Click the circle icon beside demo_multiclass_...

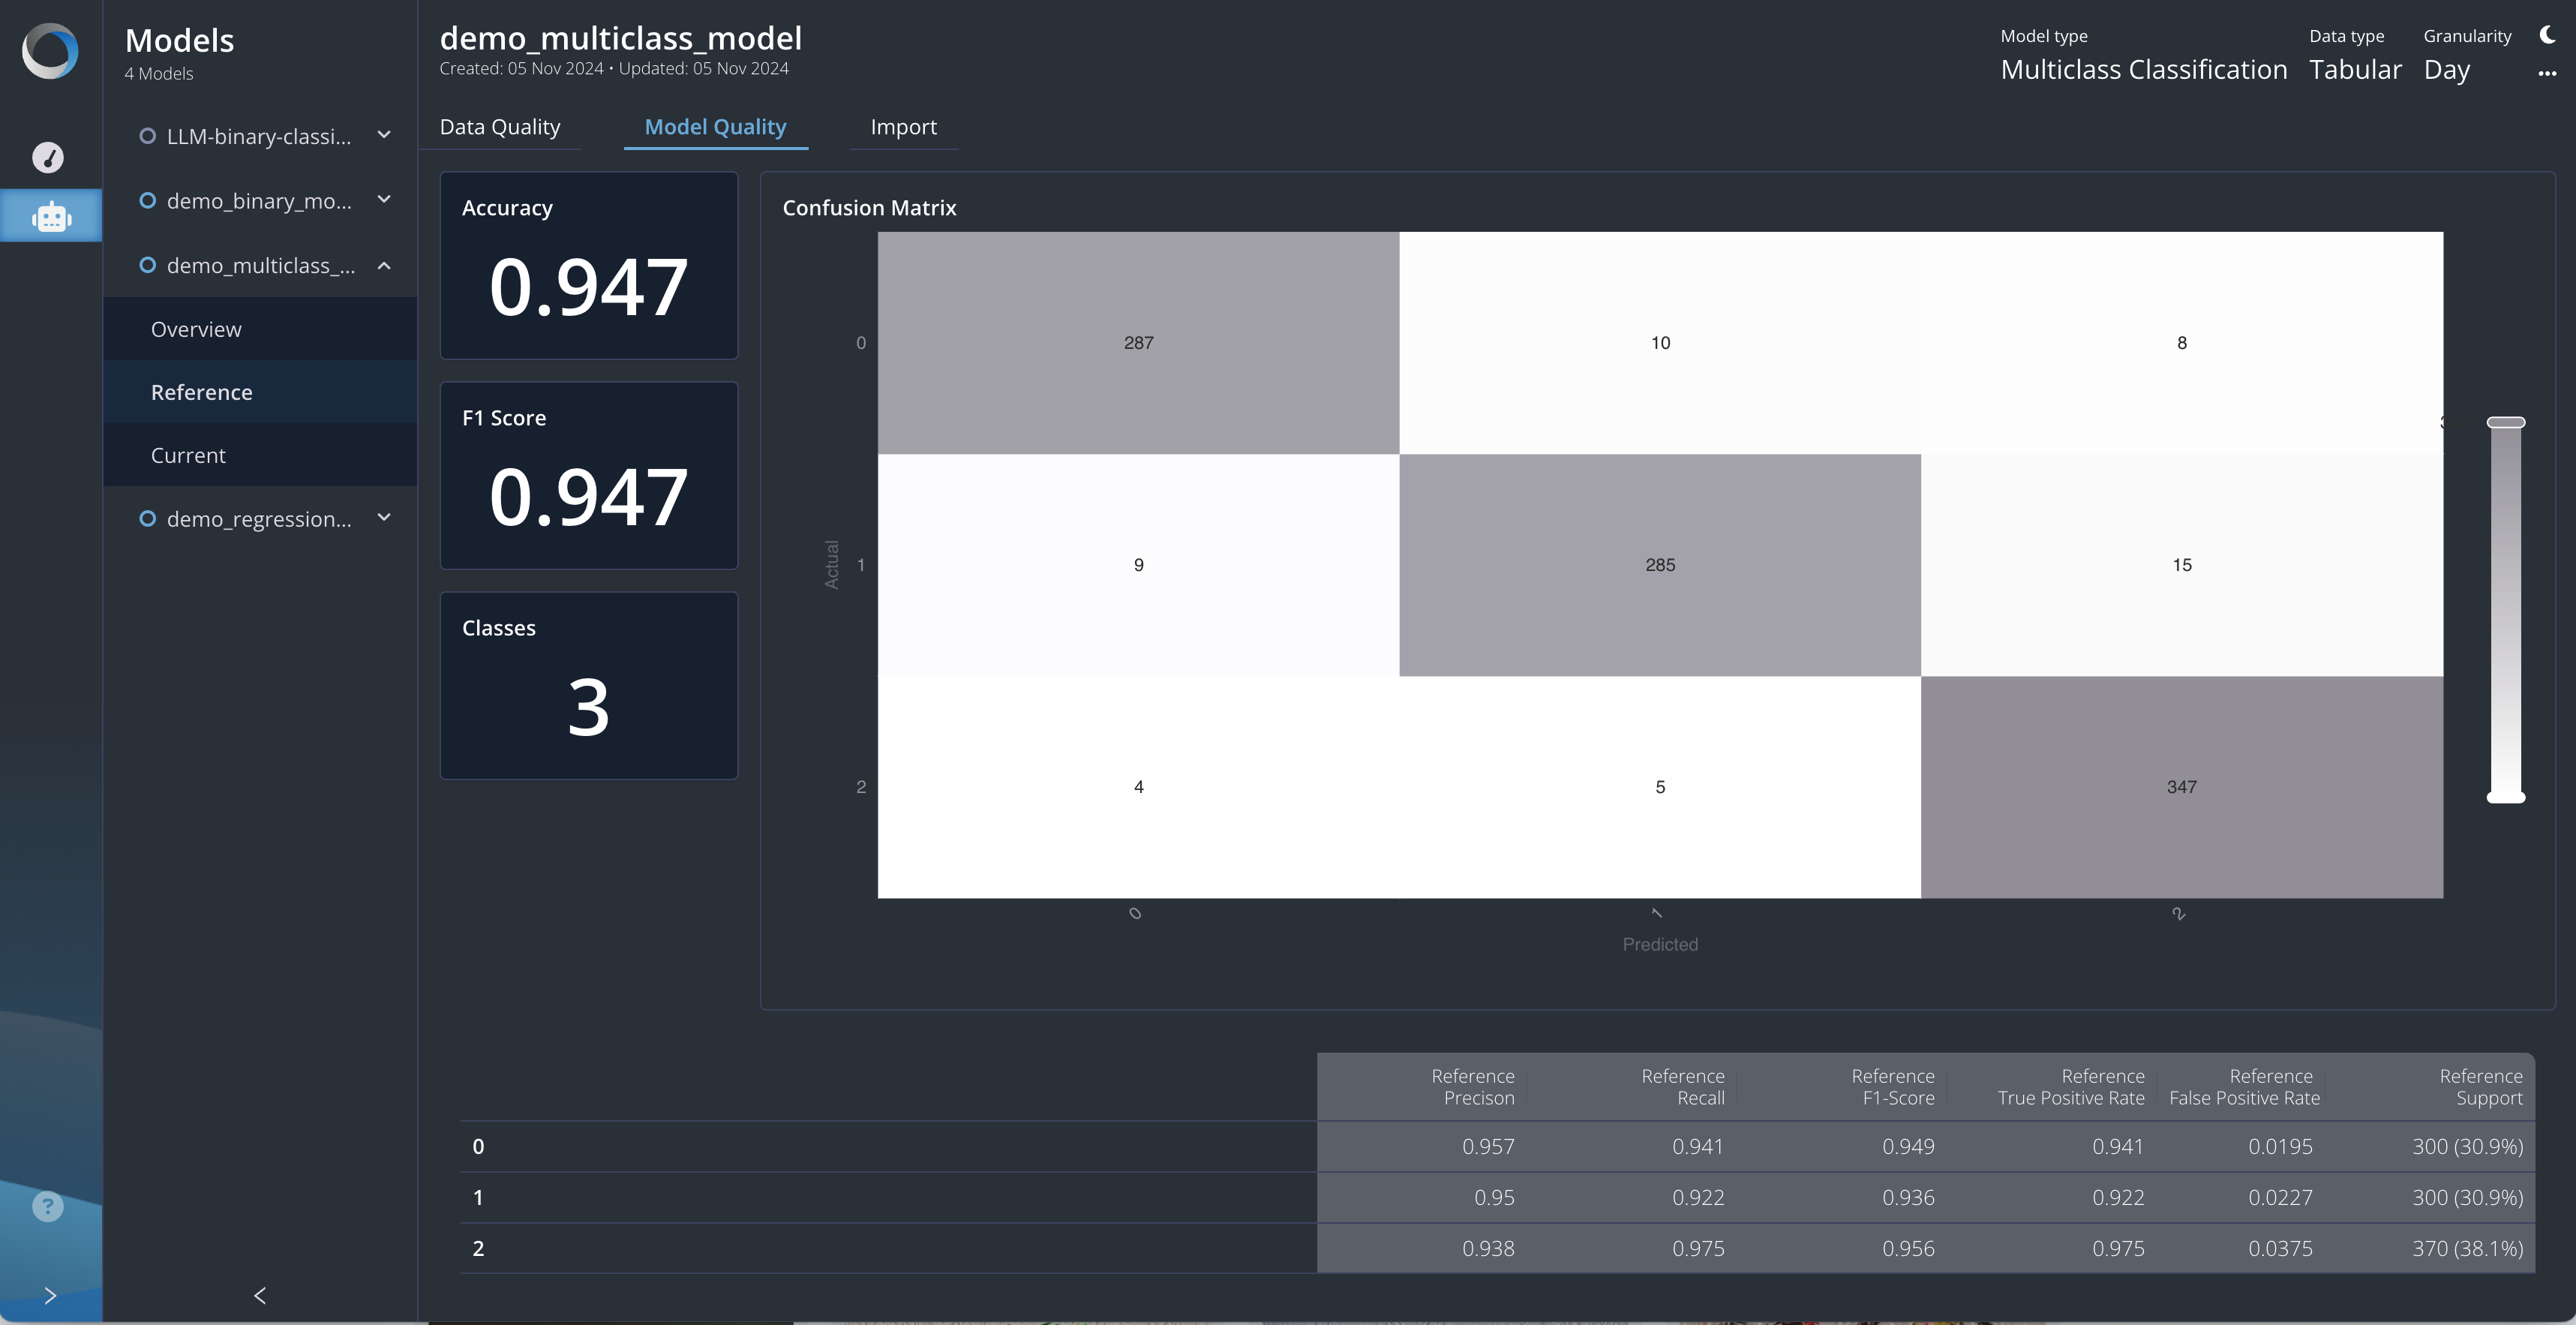pyautogui.click(x=147, y=265)
